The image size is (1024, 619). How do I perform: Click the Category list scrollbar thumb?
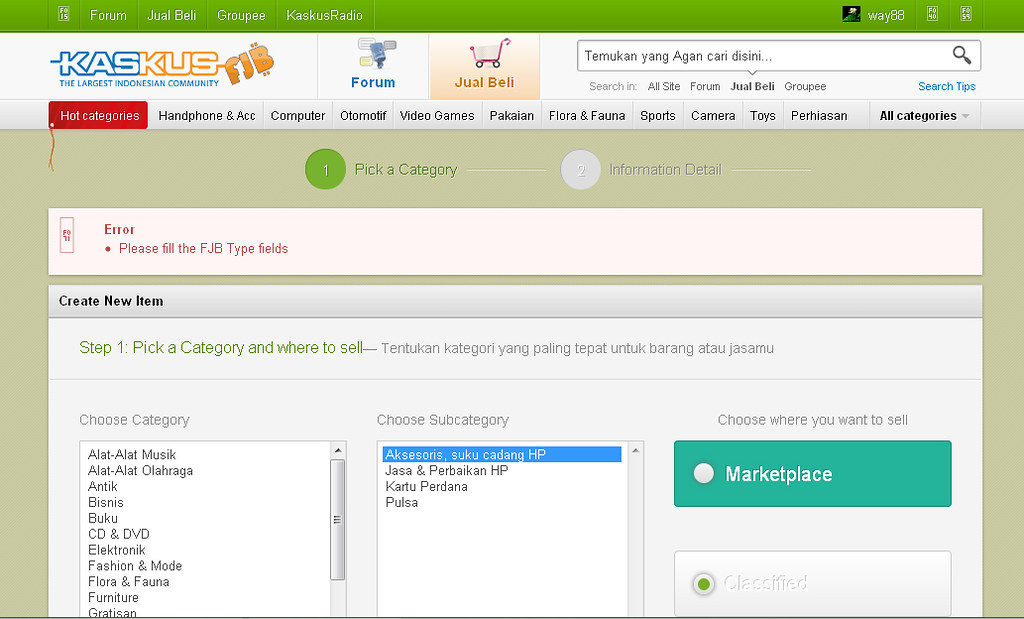coord(337,520)
